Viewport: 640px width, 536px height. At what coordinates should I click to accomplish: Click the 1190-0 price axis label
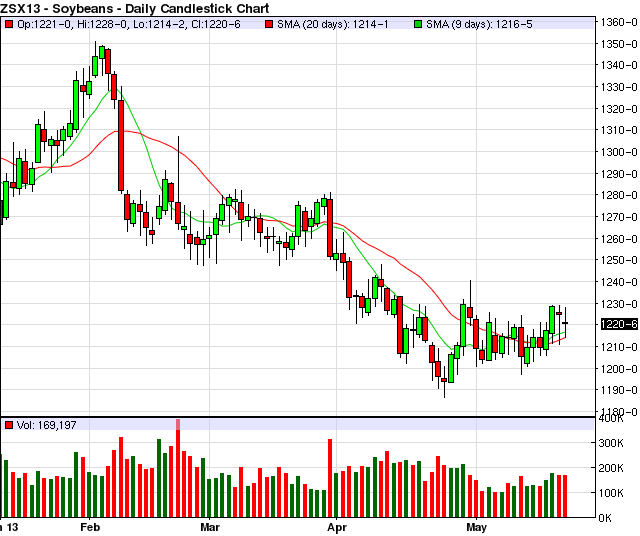click(x=619, y=390)
